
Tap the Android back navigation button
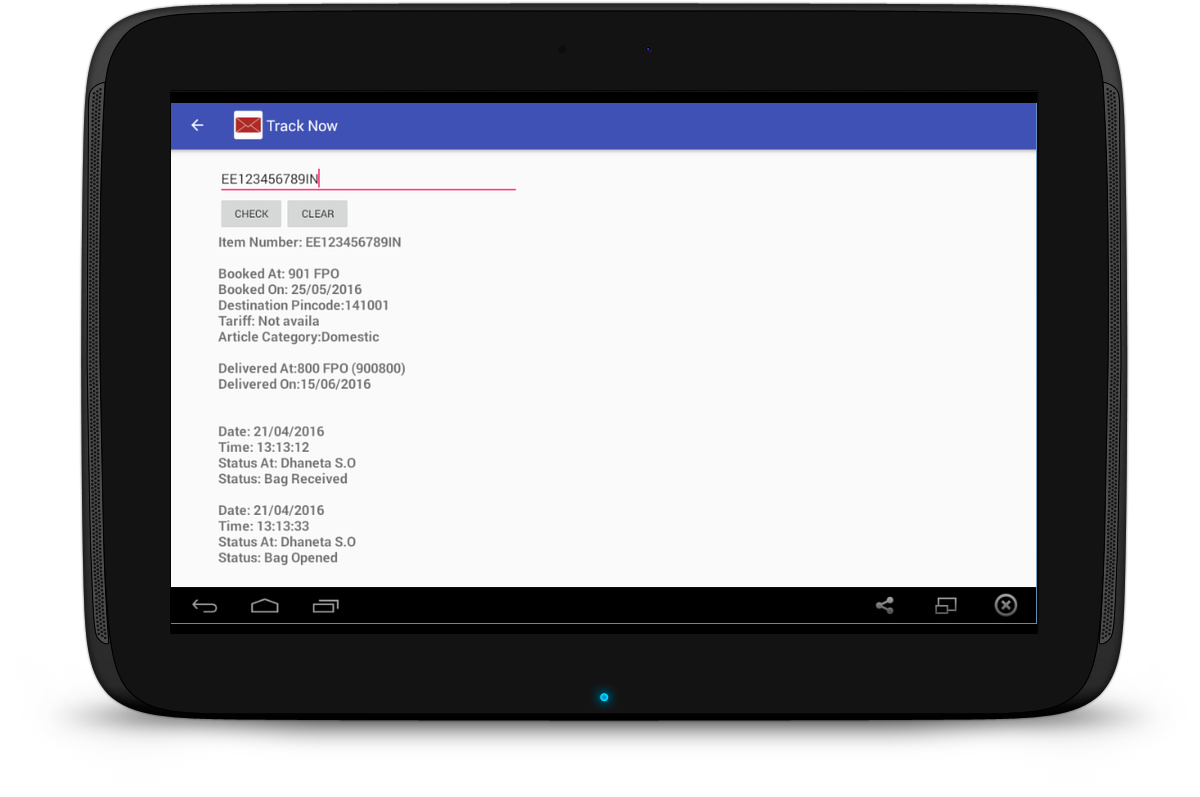[205, 606]
